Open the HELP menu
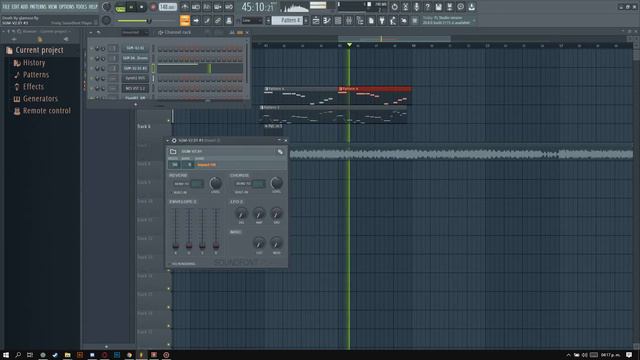The width and height of the screenshot is (640, 360). click(x=93, y=7)
